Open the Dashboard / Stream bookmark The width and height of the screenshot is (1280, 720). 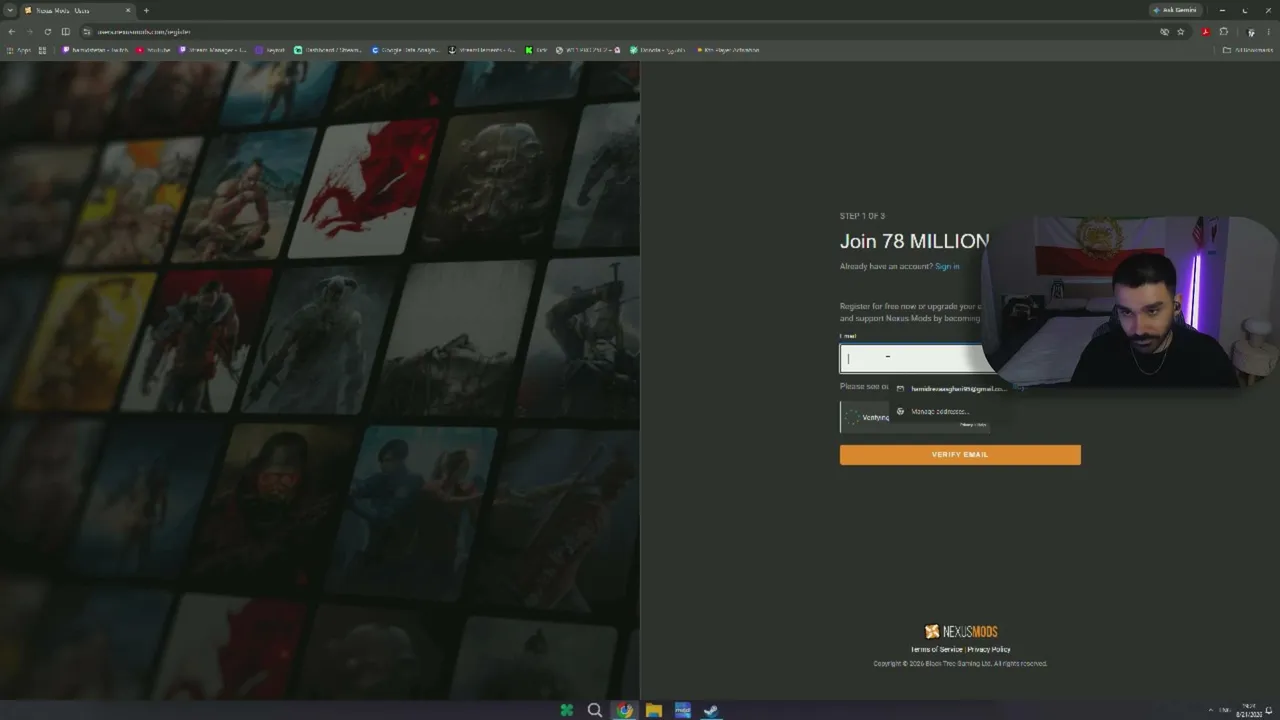tap(328, 50)
